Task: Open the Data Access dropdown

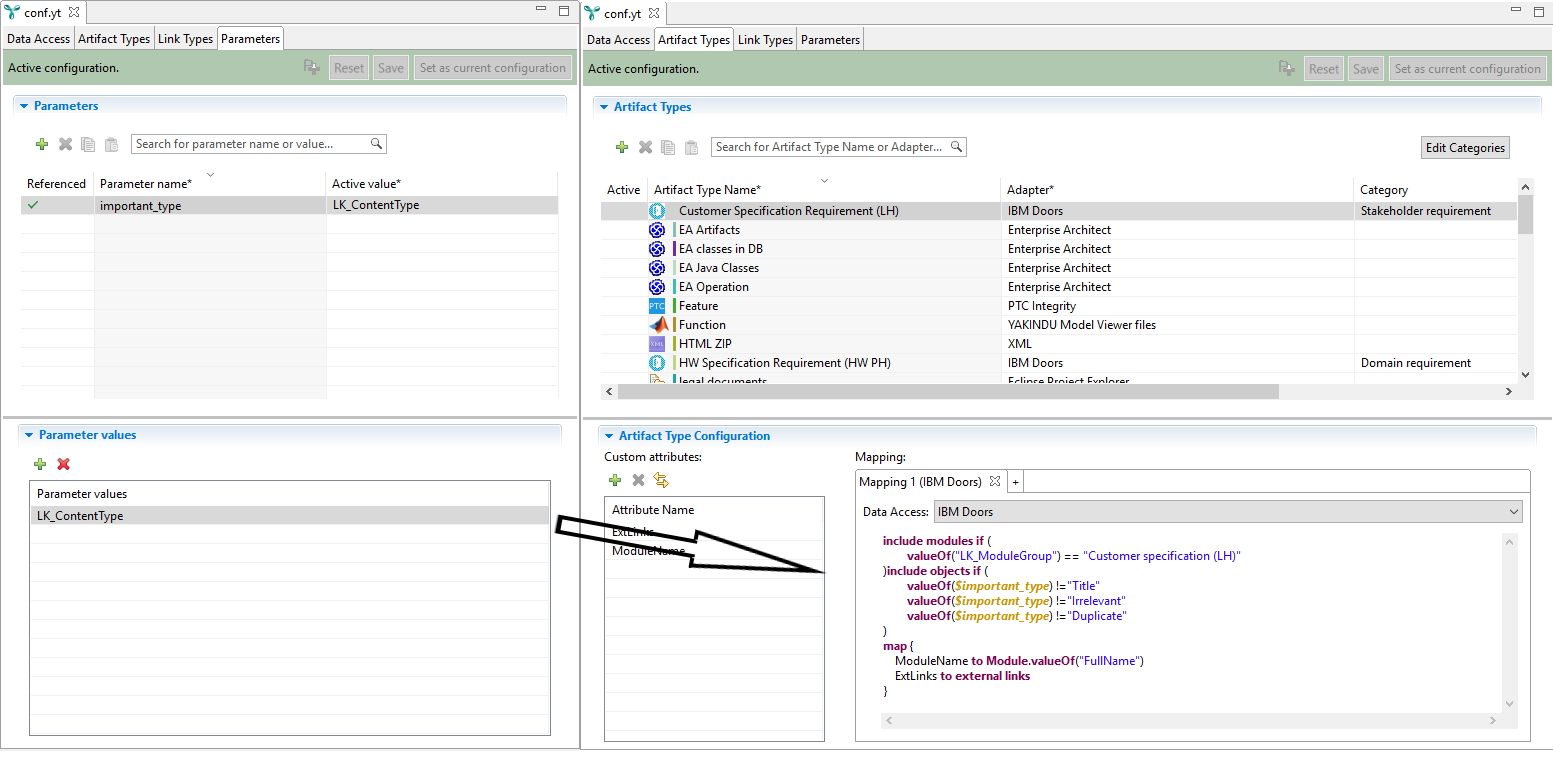Action: [1228, 512]
